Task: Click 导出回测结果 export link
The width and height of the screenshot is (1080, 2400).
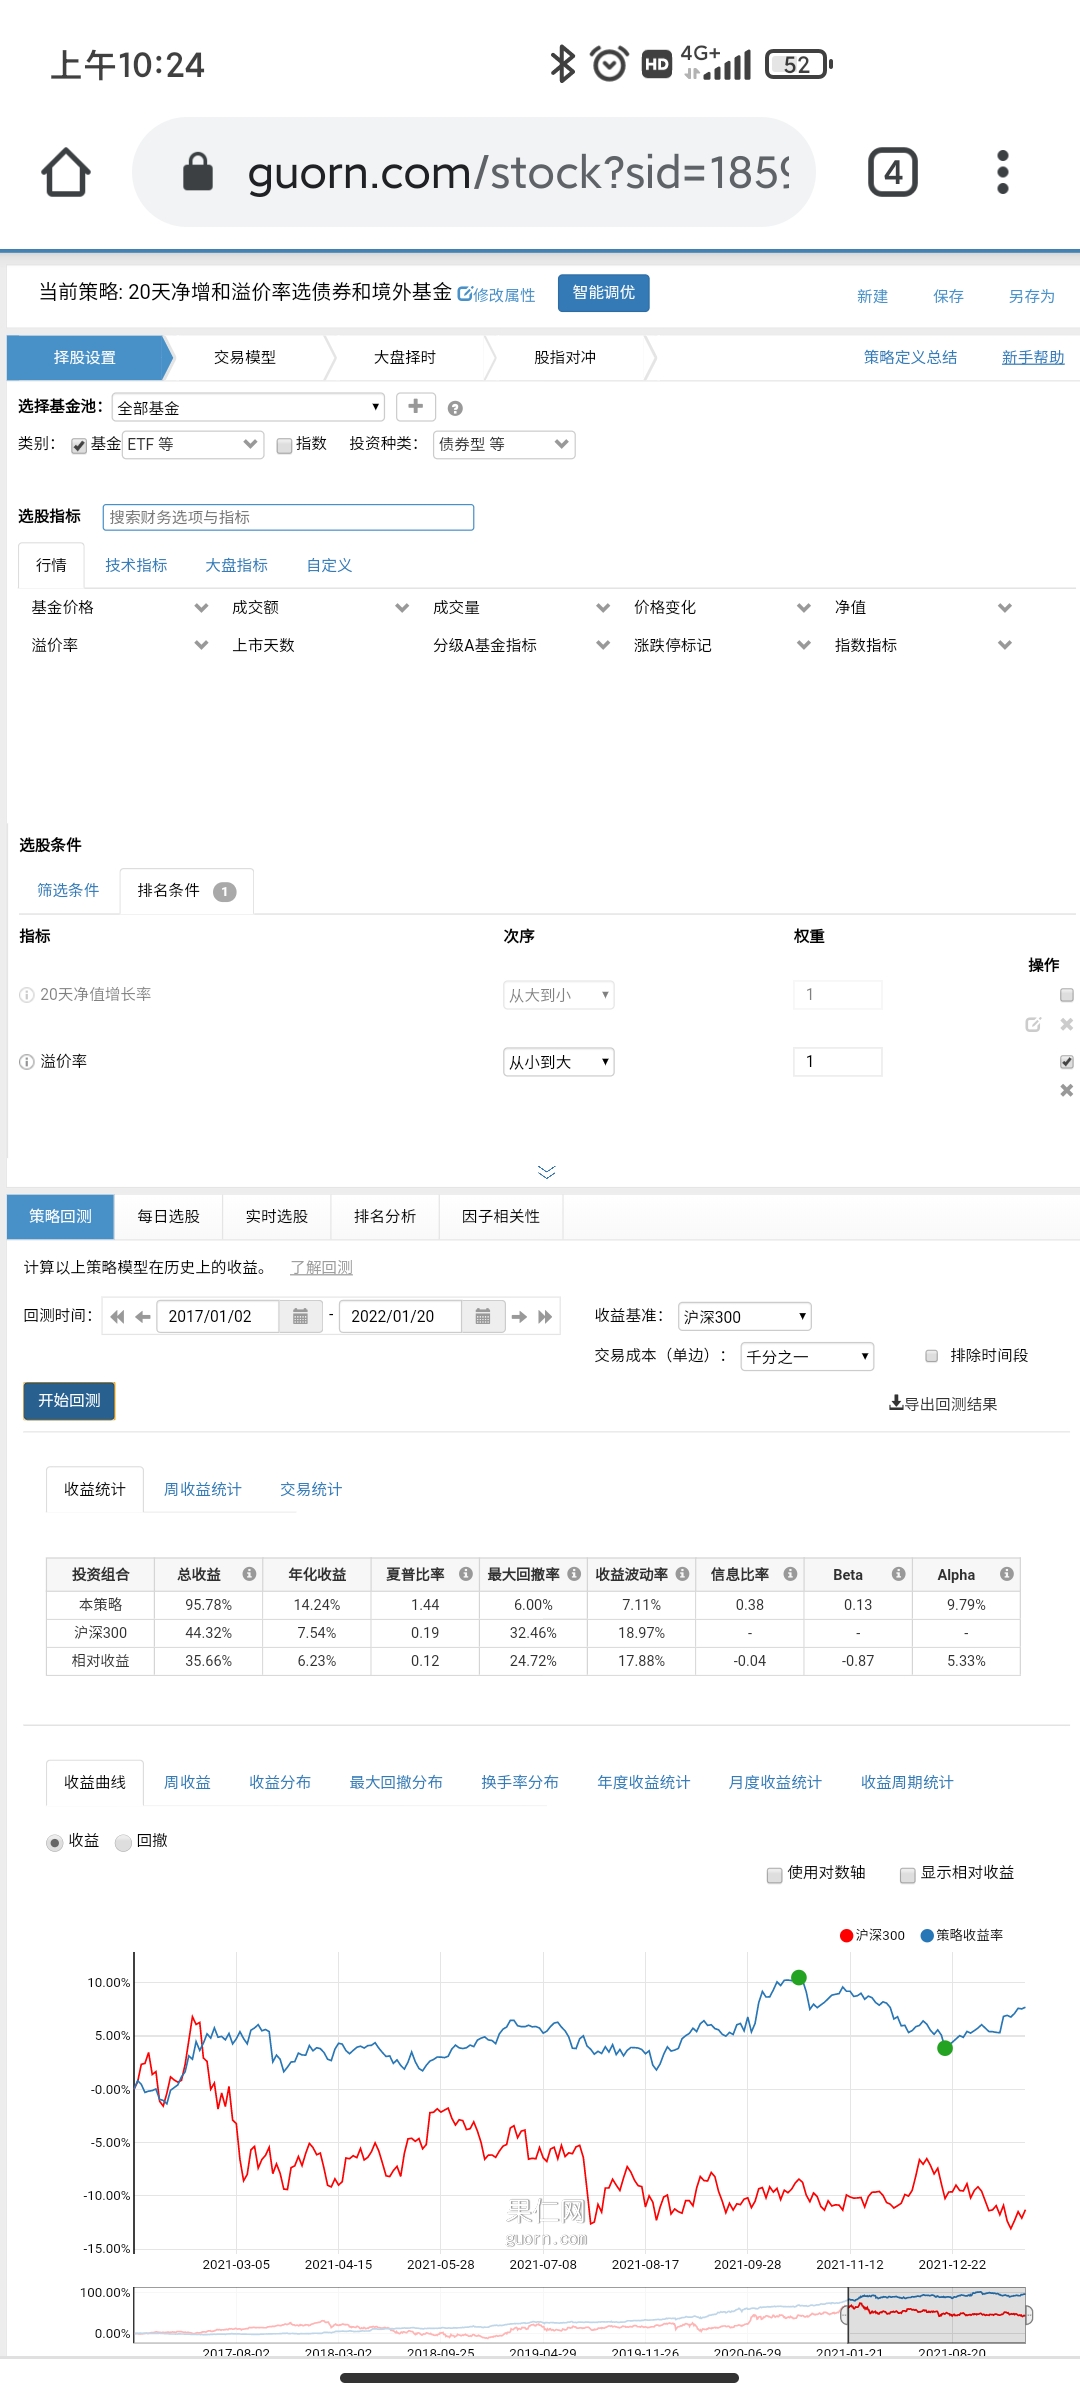Action: pyautogui.click(x=943, y=1404)
